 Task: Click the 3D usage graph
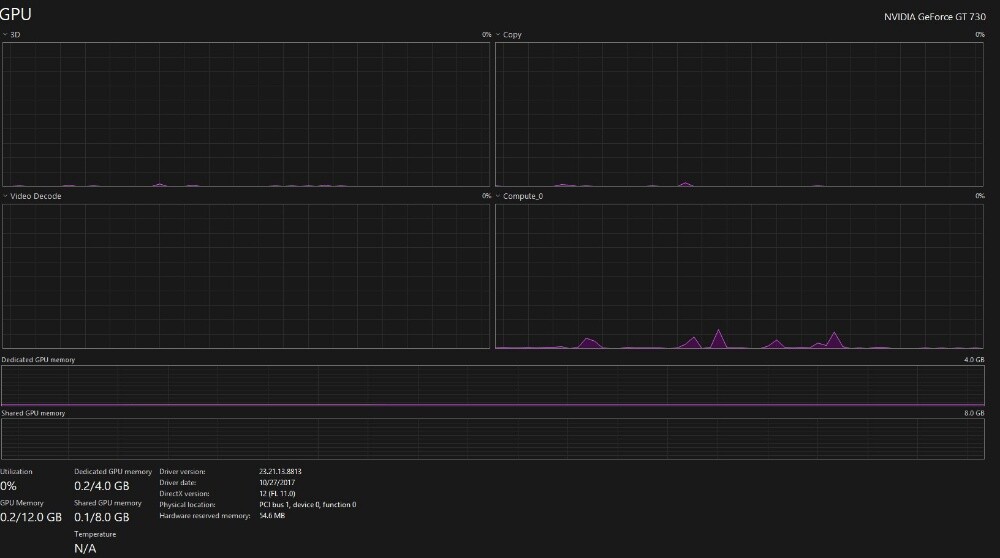(x=246, y=115)
